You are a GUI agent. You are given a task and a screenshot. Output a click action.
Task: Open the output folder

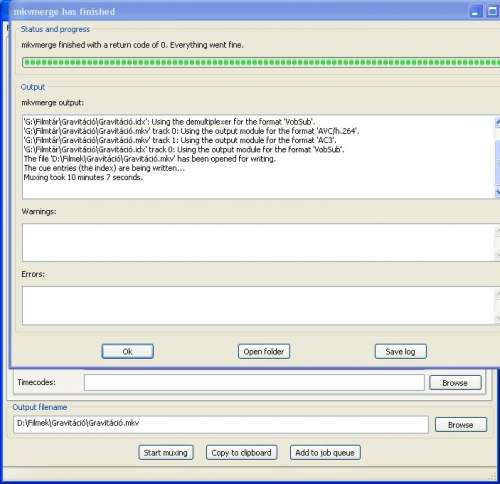(264, 351)
